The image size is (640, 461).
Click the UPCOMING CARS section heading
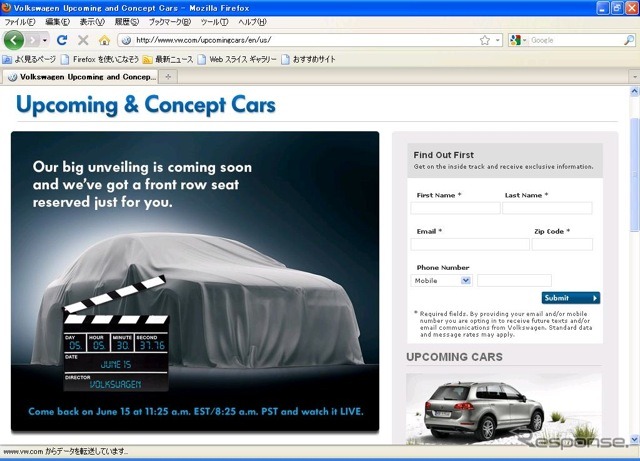[x=454, y=357]
